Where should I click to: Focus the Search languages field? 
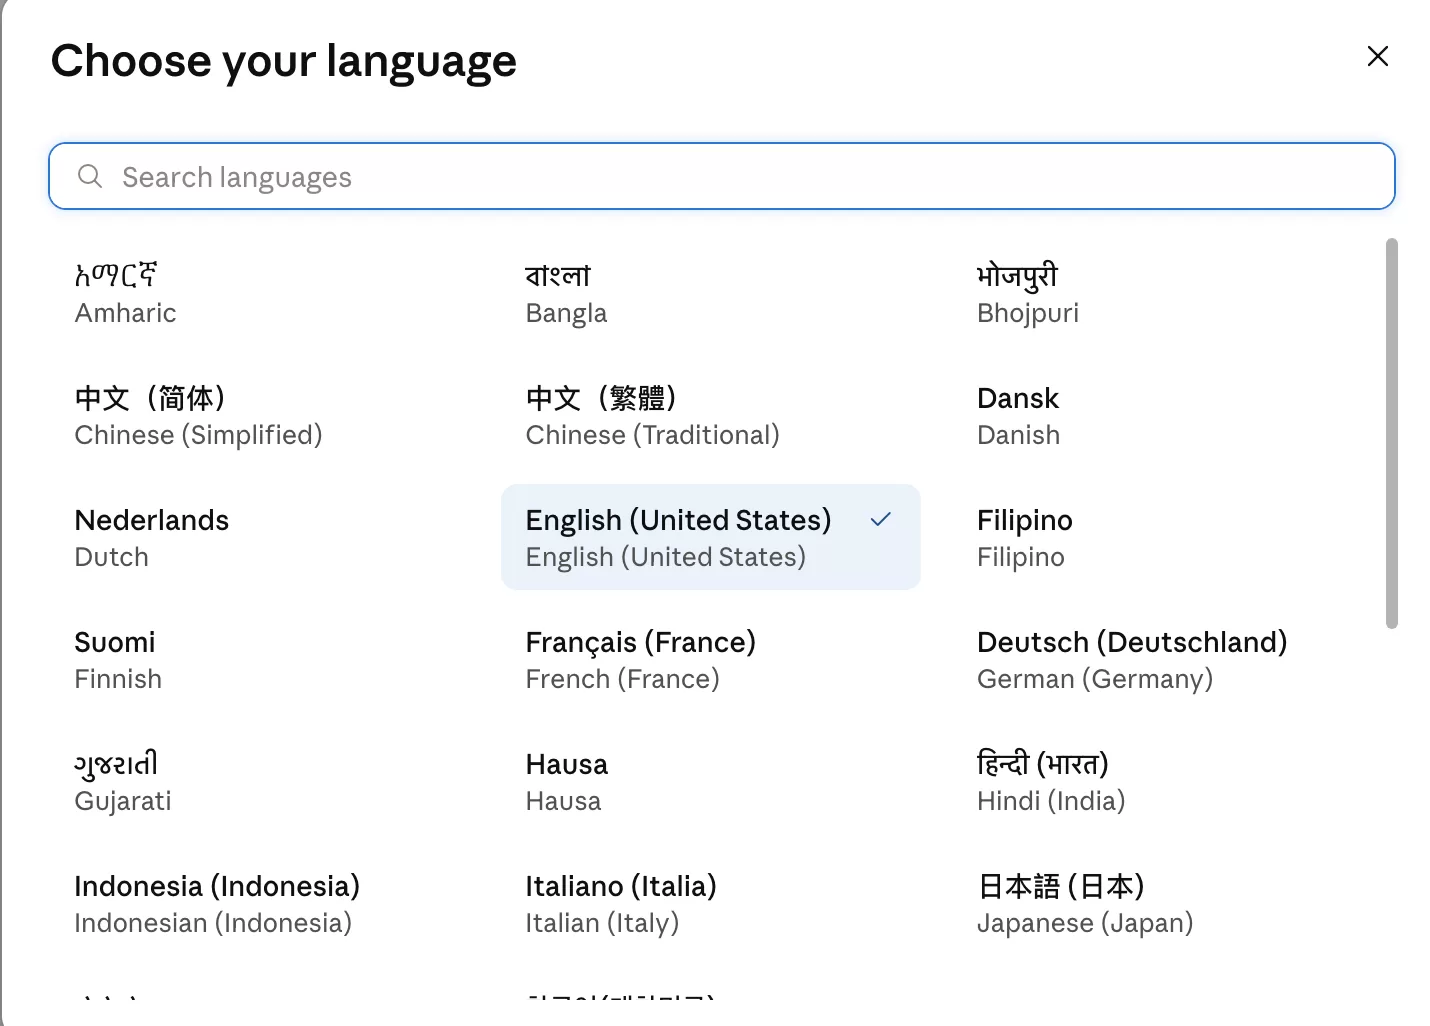(721, 176)
